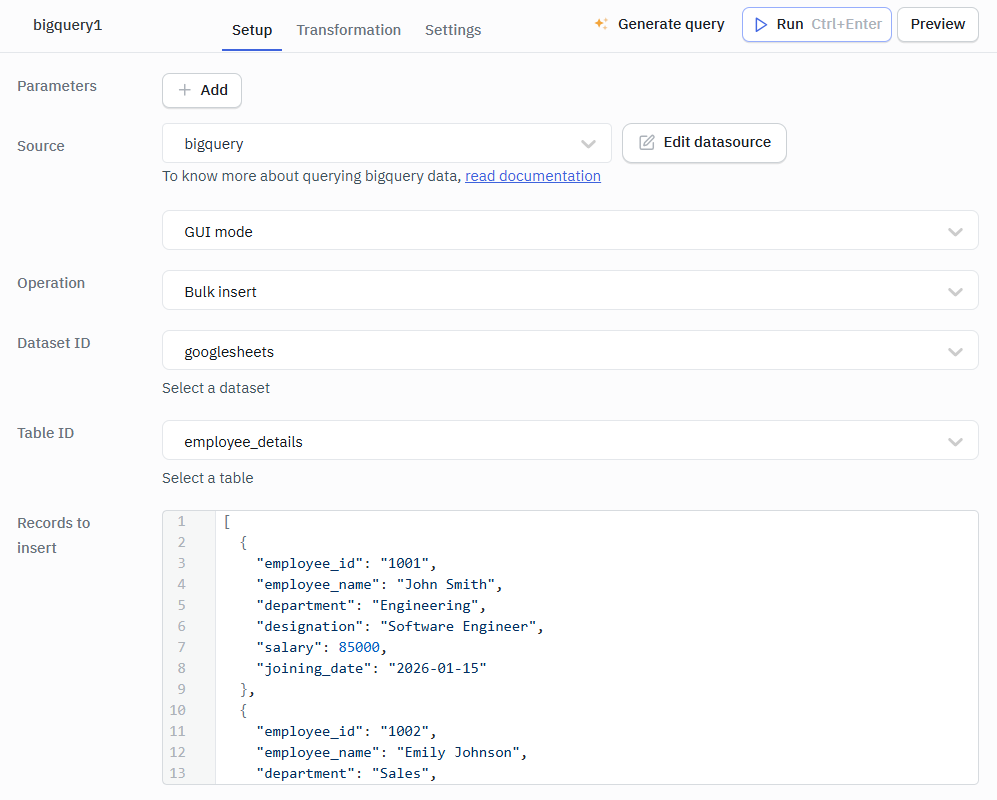Screen dimensions: 997x800
Task: Click the chevron arrow of Operation selector
Action: click(x=955, y=291)
